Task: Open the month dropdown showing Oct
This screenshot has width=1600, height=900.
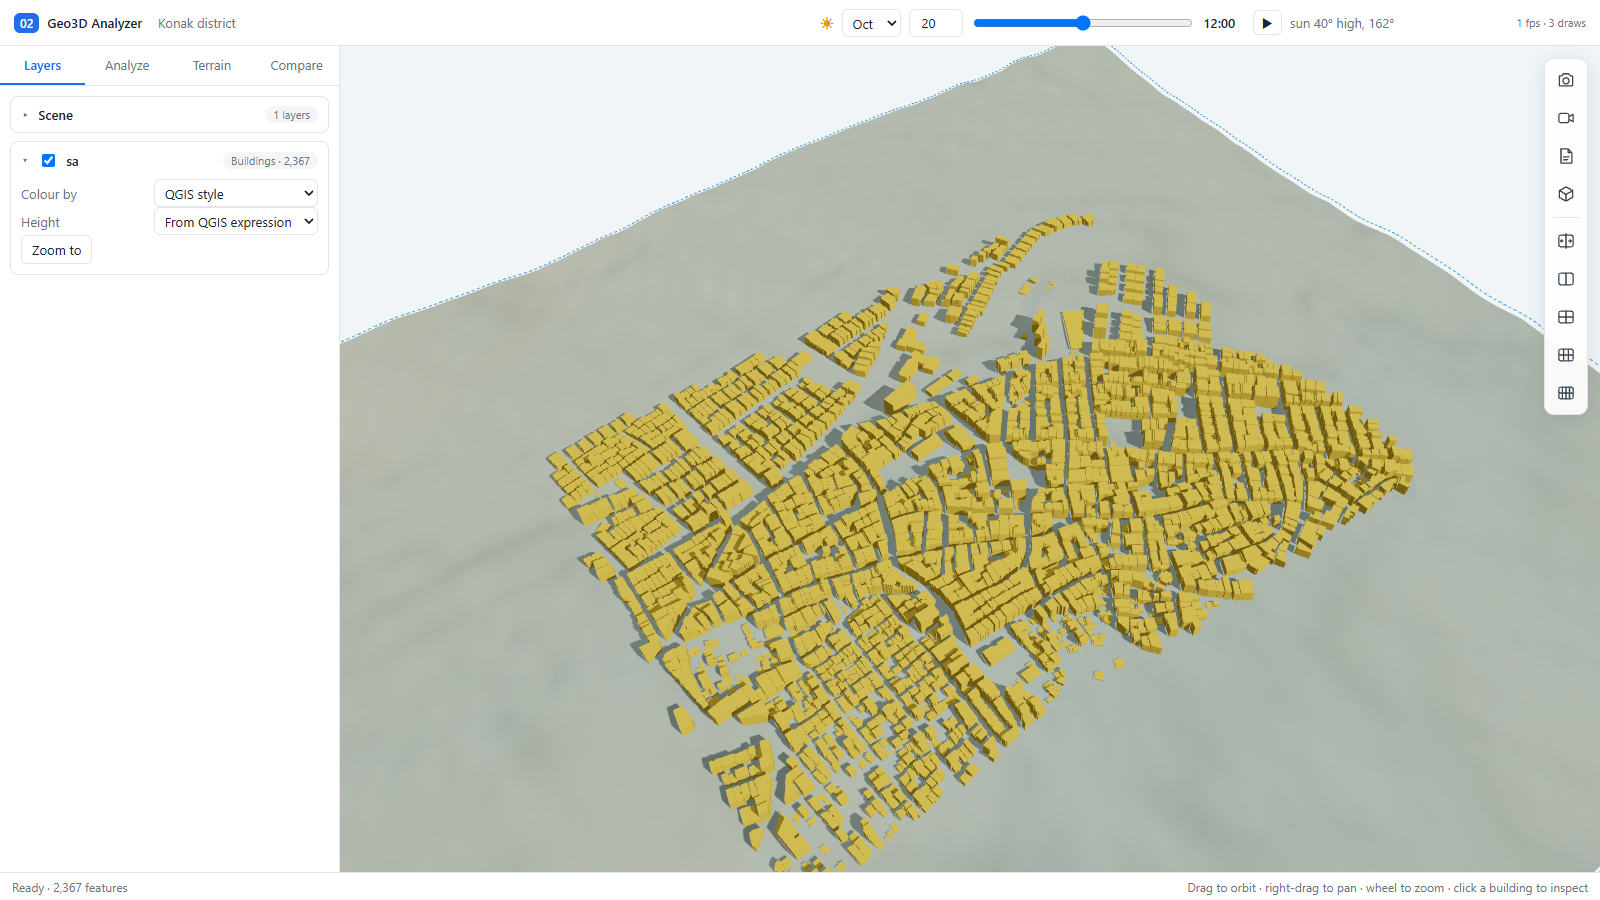Action: point(871,23)
